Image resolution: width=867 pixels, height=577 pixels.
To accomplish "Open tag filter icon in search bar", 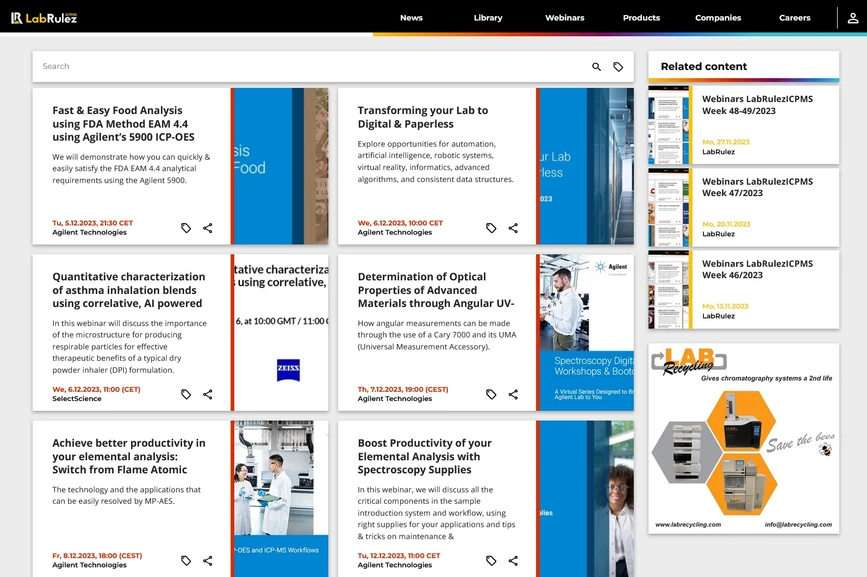I will (x=618, y=66).
